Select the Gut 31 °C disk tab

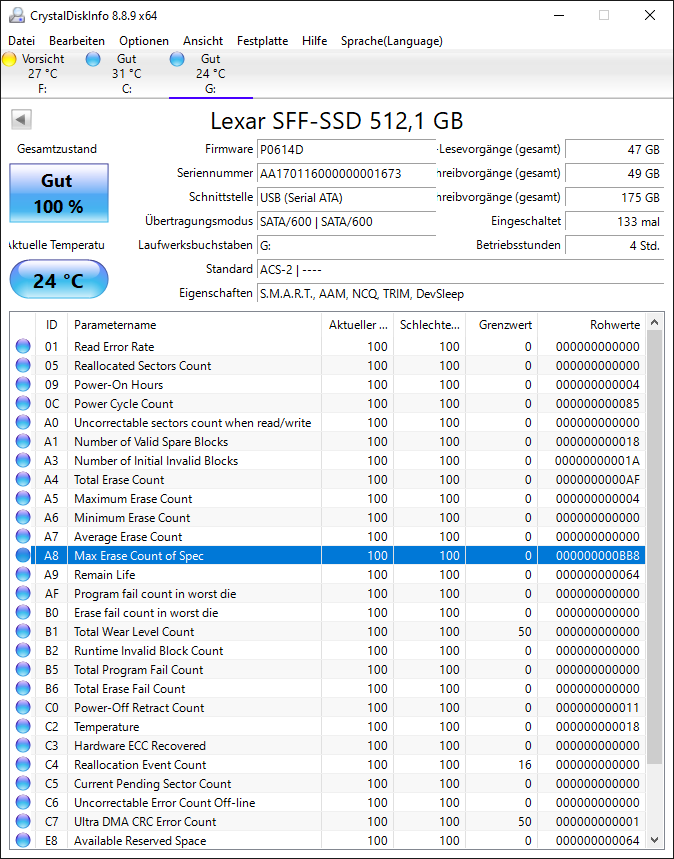pos(127,73)
